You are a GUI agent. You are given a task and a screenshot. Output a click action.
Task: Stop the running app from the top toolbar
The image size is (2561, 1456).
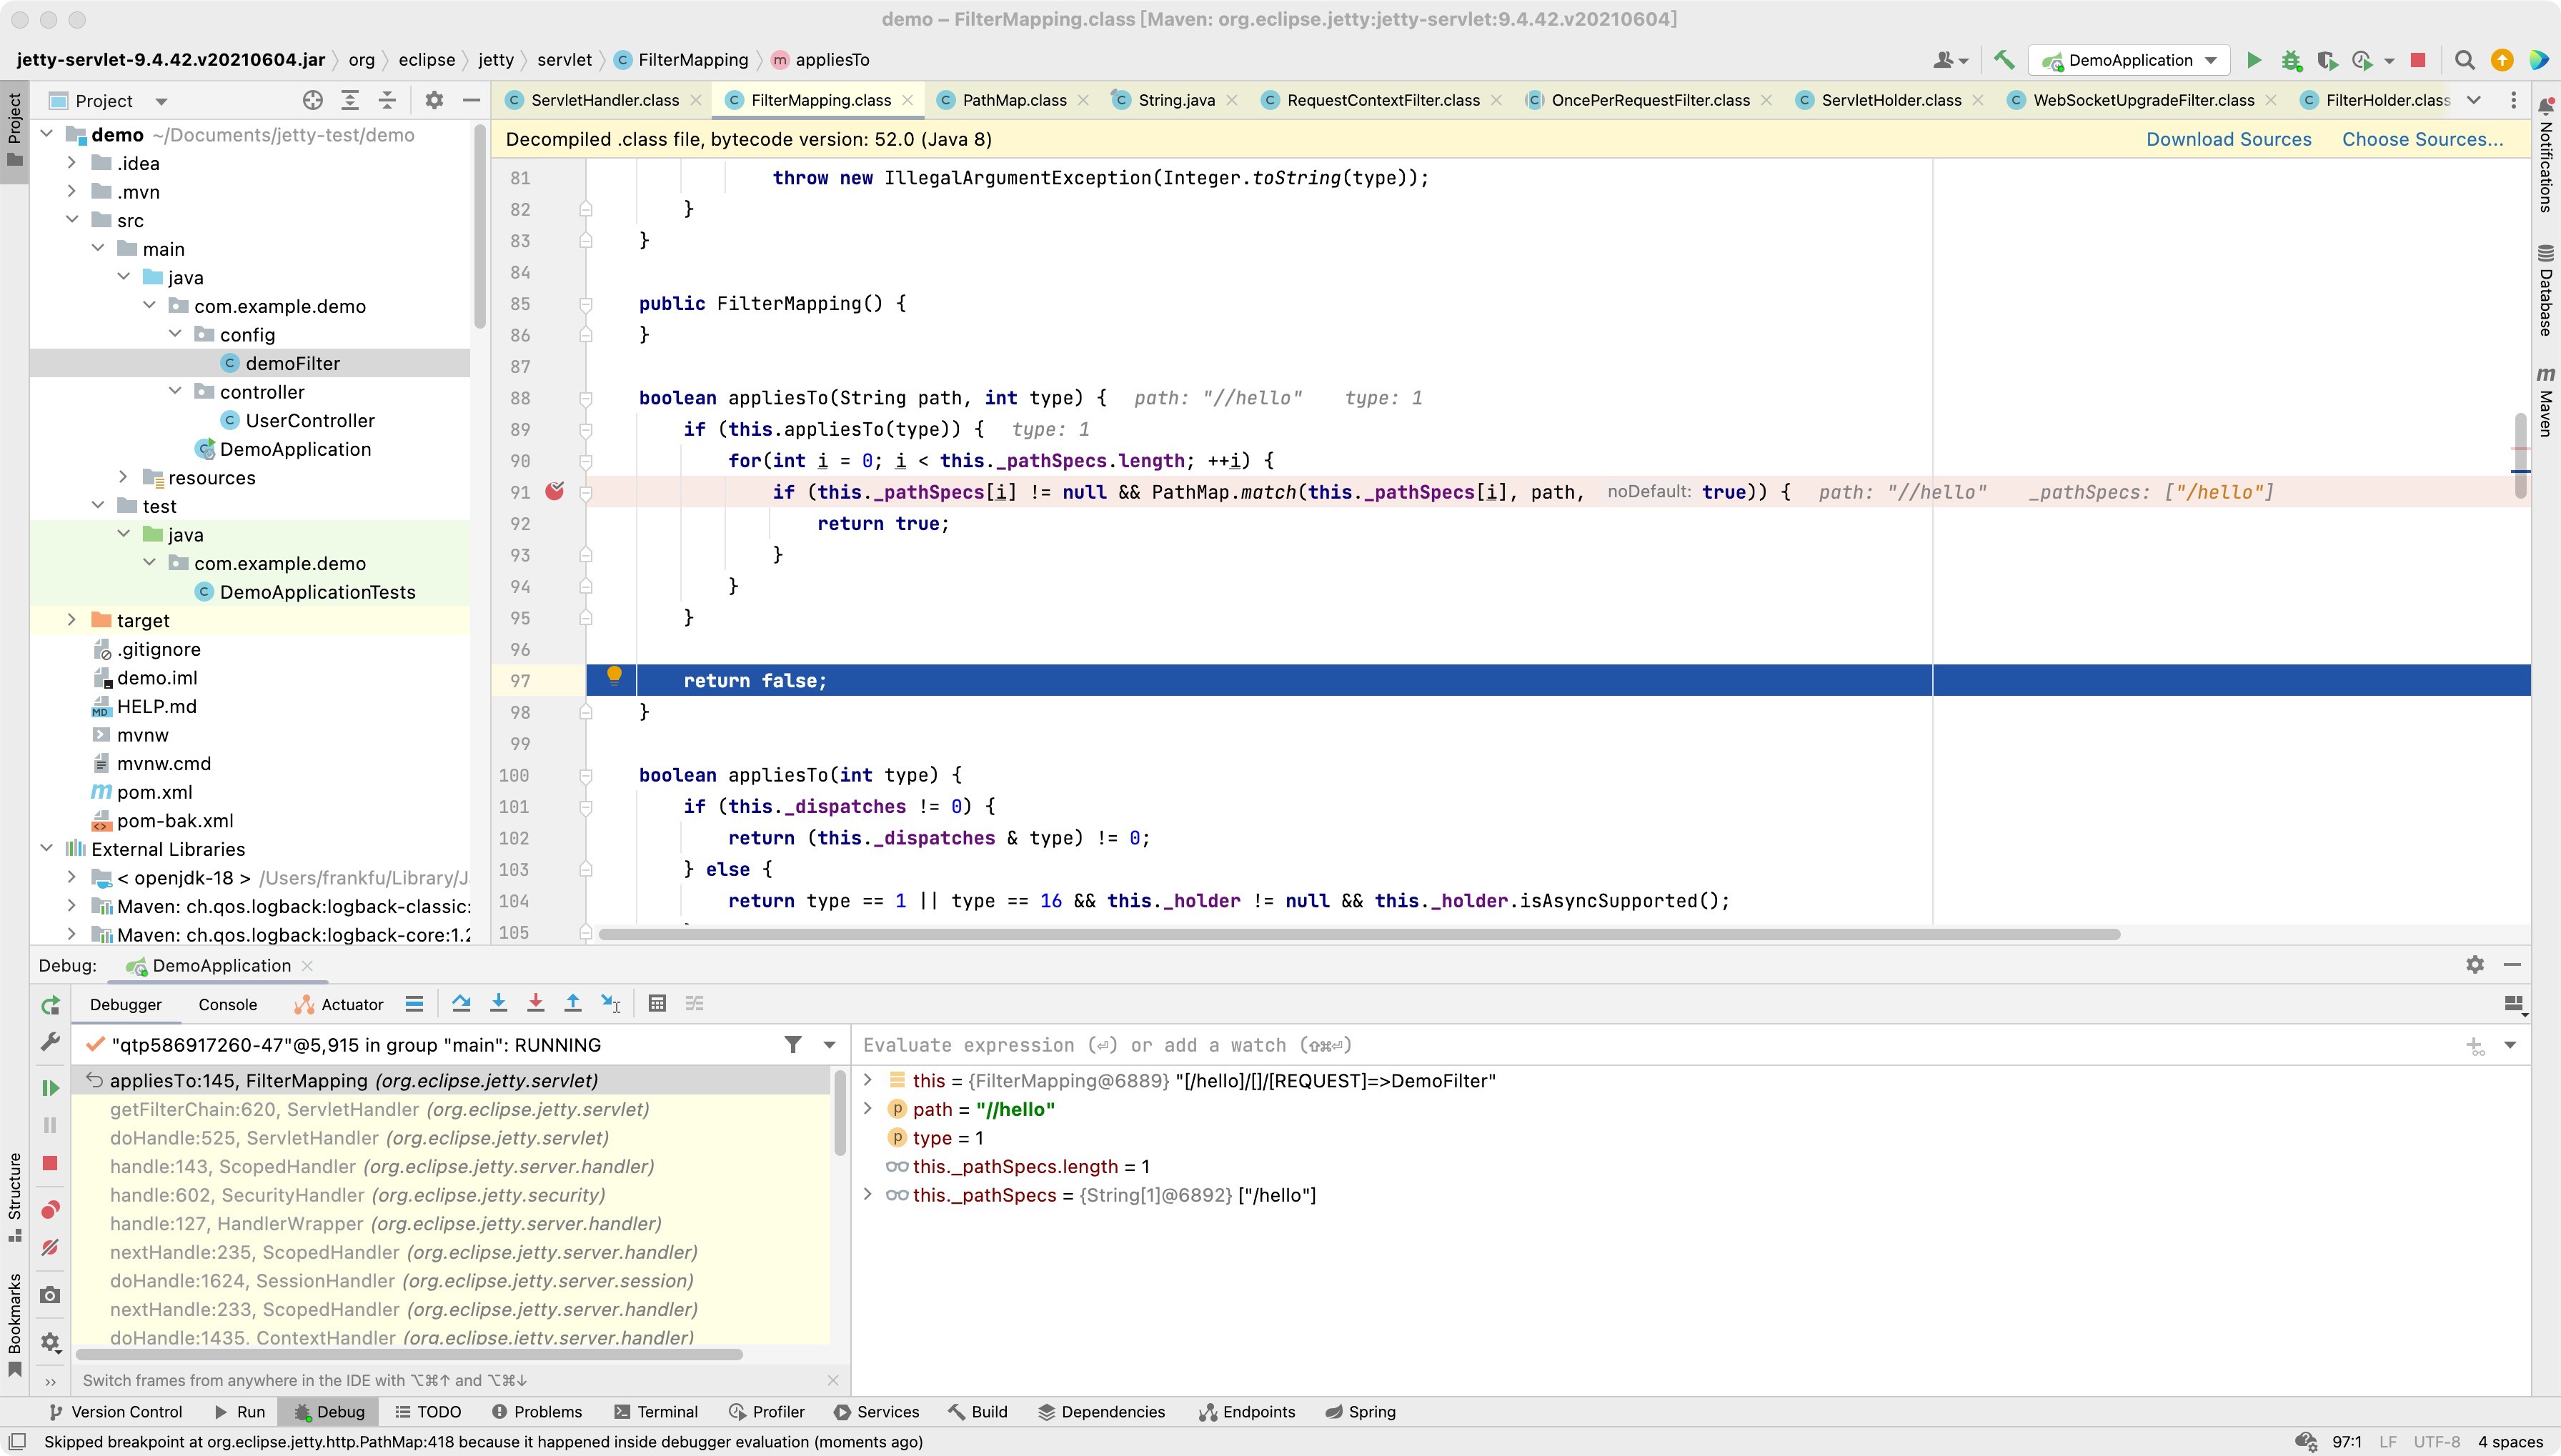pyautogui.click(x=2418, y=60)
